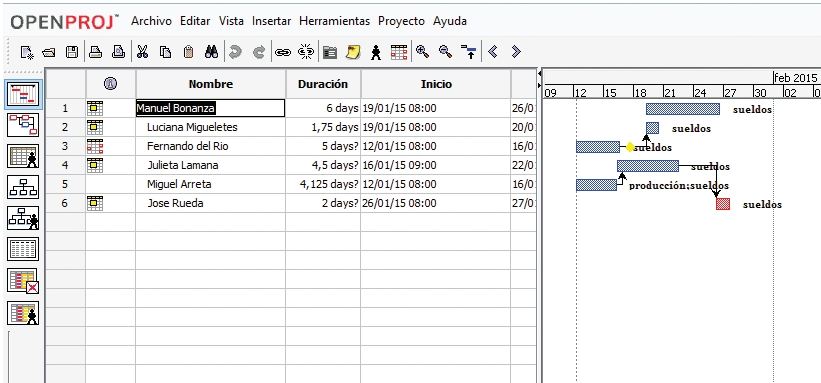
Task: Open the Herramientas menu
Action: click(x=335, y=21)
